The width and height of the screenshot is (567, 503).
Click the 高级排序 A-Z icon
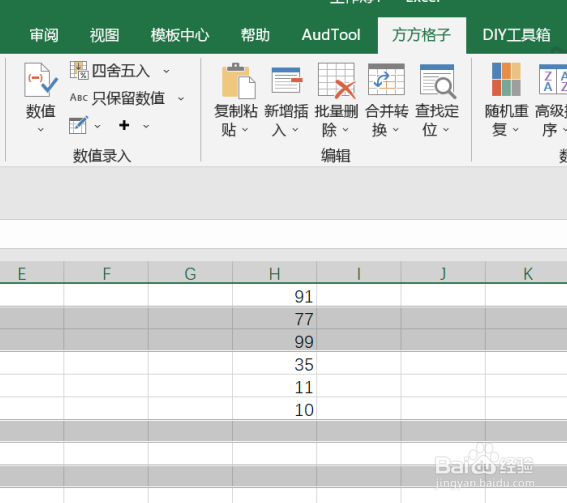tap(553, 79)
